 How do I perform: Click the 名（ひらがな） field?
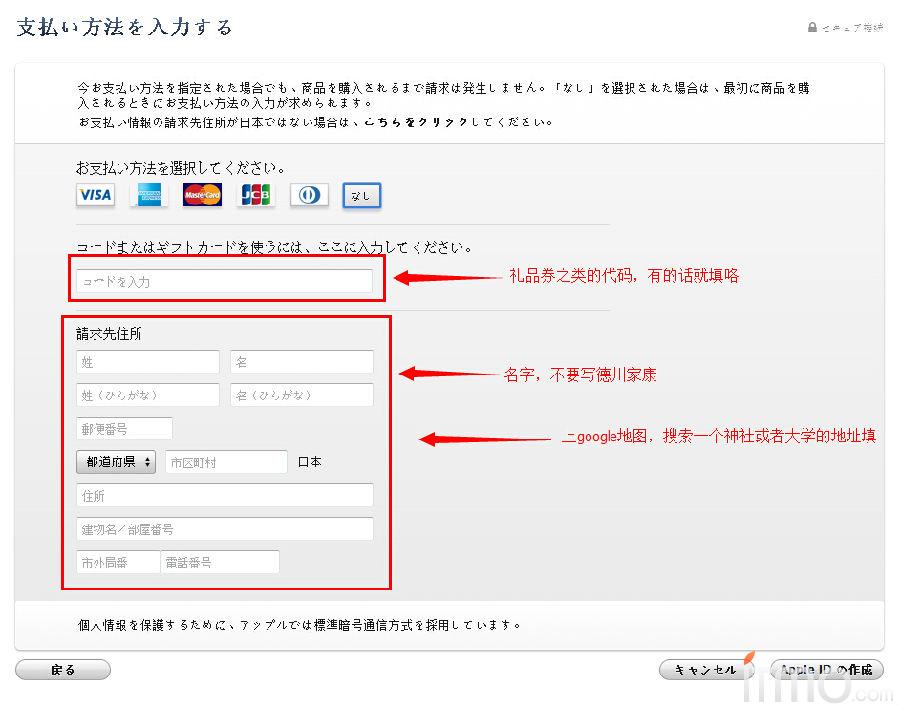301,395
